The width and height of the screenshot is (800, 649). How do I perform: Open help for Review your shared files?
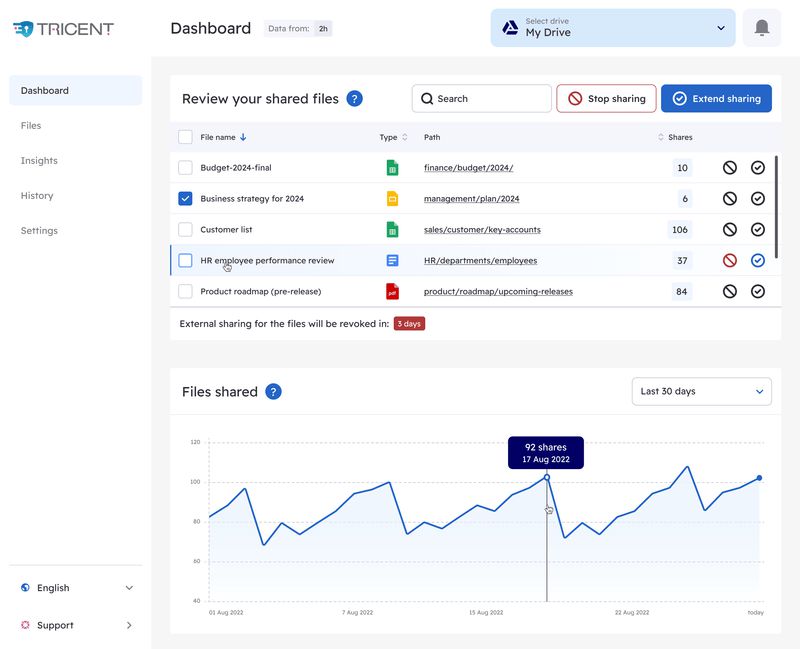coord(355,98)
